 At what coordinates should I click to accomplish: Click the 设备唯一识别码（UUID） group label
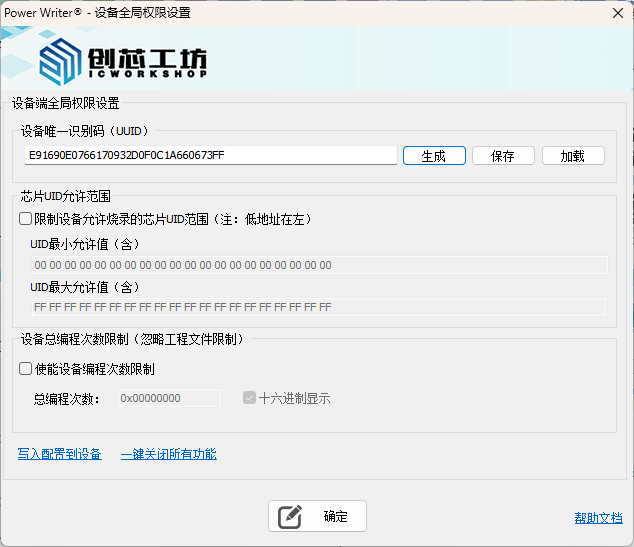[85, 131]
